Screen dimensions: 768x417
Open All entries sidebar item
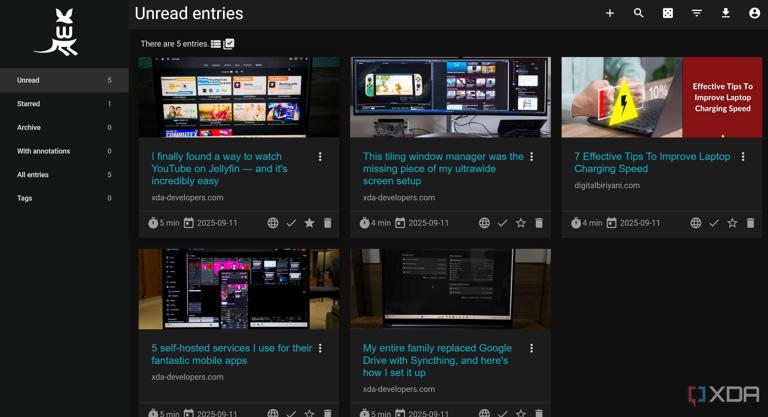[x=64, y=174]
